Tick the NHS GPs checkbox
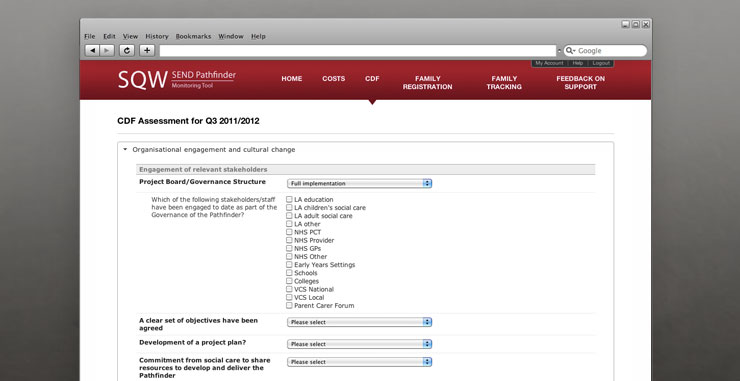 click(x=289, y=248)
